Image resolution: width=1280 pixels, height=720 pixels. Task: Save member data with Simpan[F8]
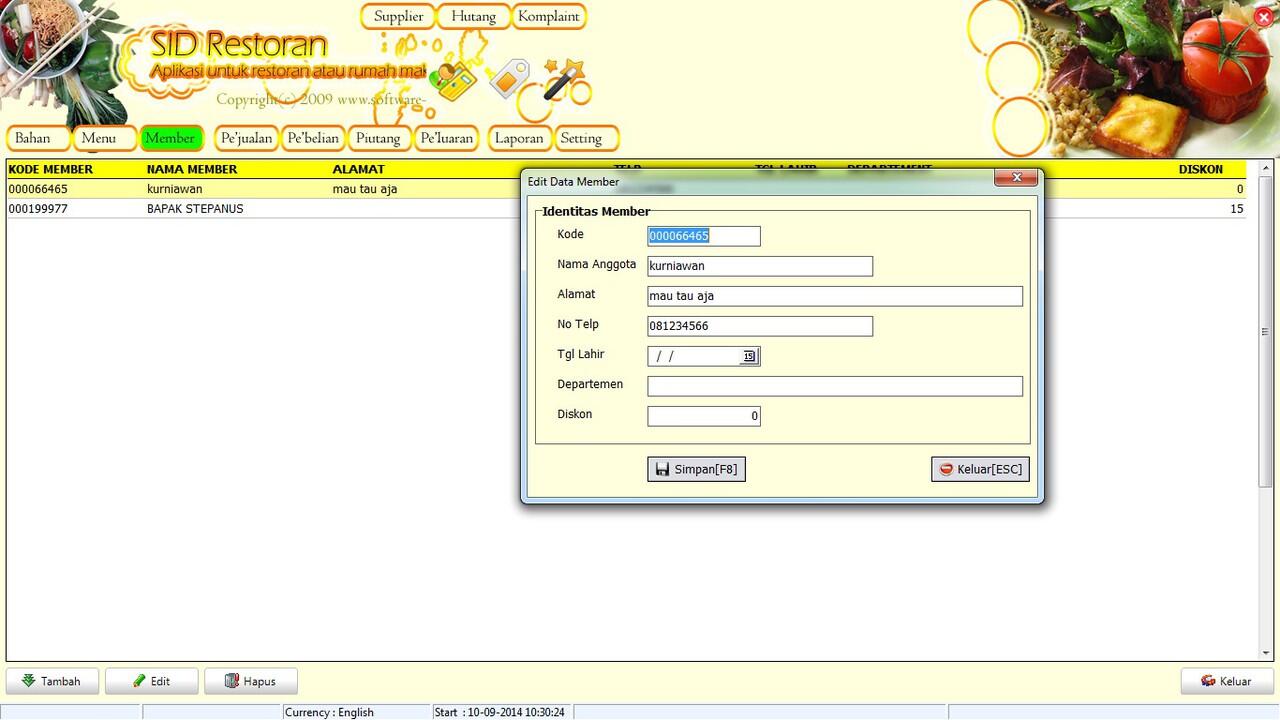click(696, 469)
